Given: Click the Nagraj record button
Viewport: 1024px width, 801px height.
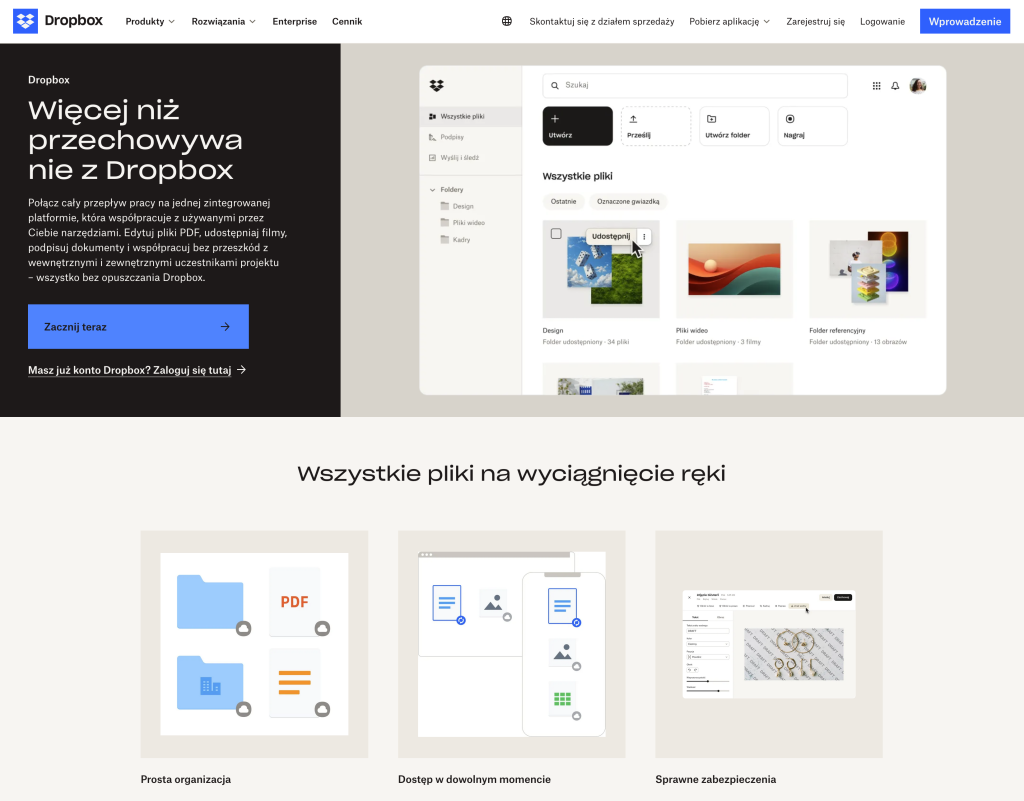Looking at the screenshot, I should pyautogui.click(x=812, y=126).
